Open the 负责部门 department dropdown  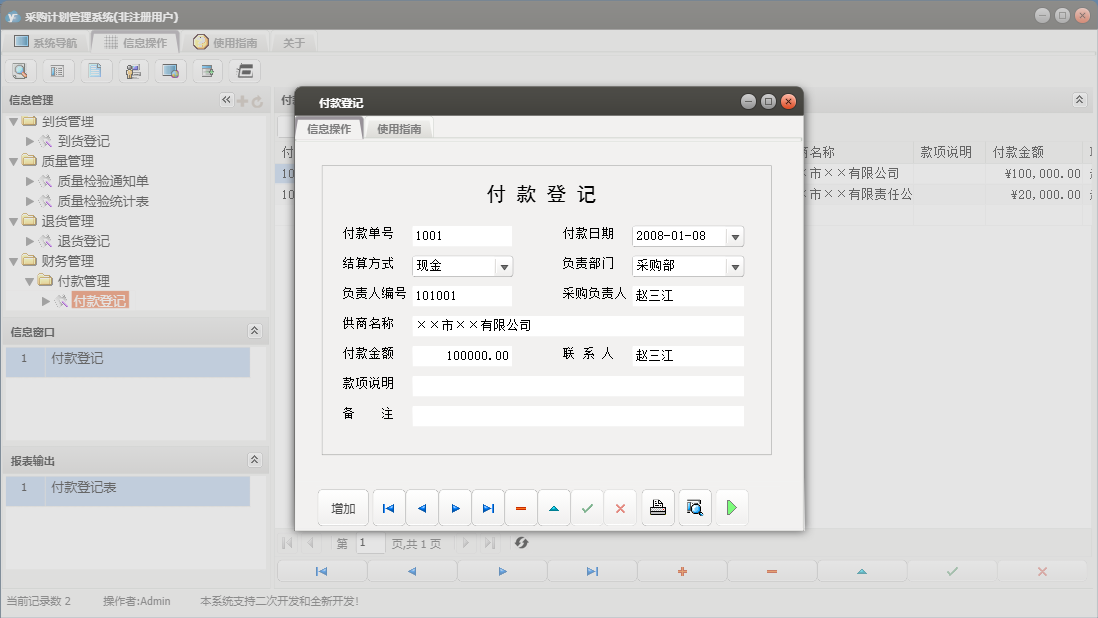[x=734, y=266]
